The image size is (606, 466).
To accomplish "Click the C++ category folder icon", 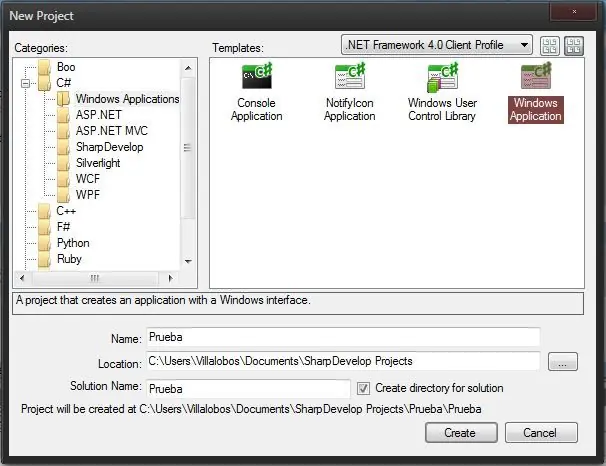I will coord(44,211).
